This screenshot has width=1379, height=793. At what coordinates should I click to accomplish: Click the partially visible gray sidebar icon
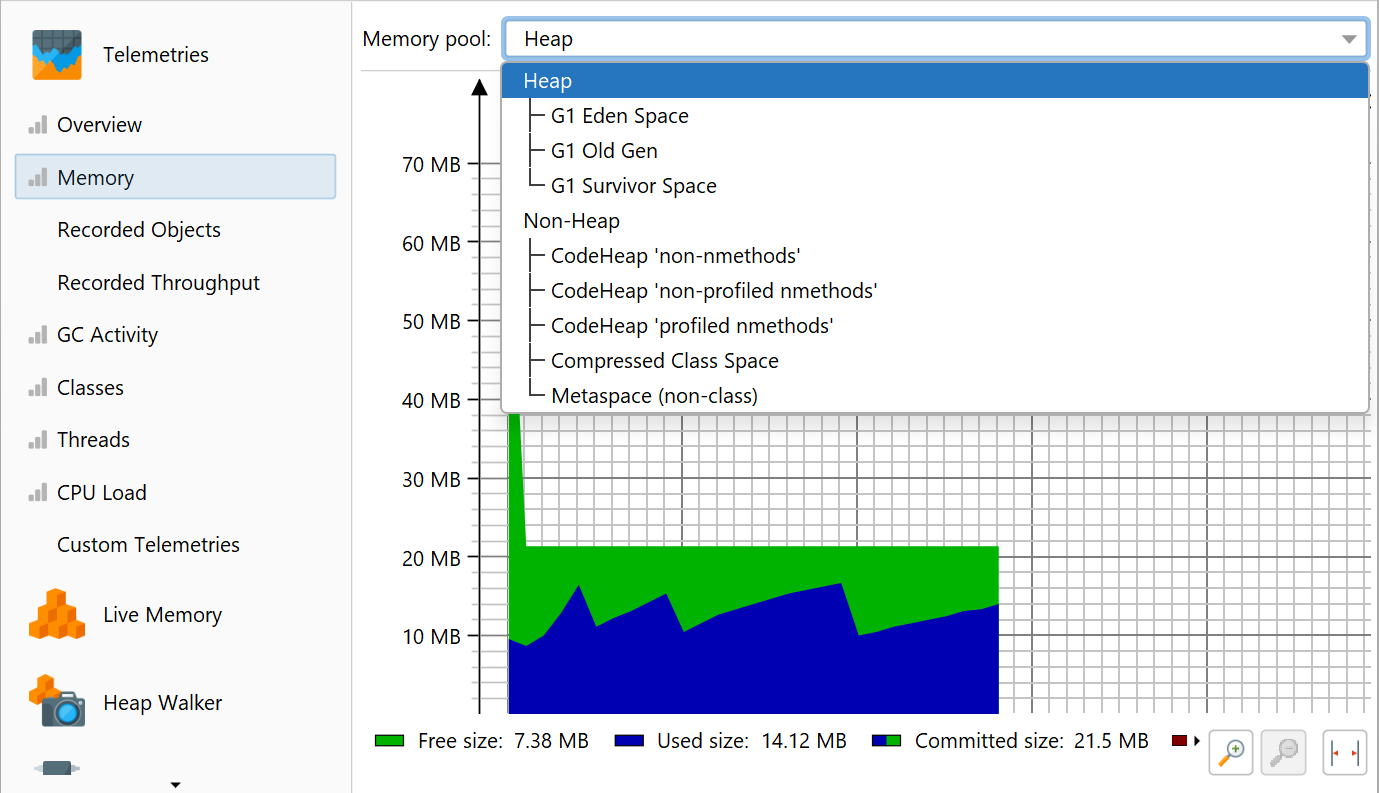[56, 768]
